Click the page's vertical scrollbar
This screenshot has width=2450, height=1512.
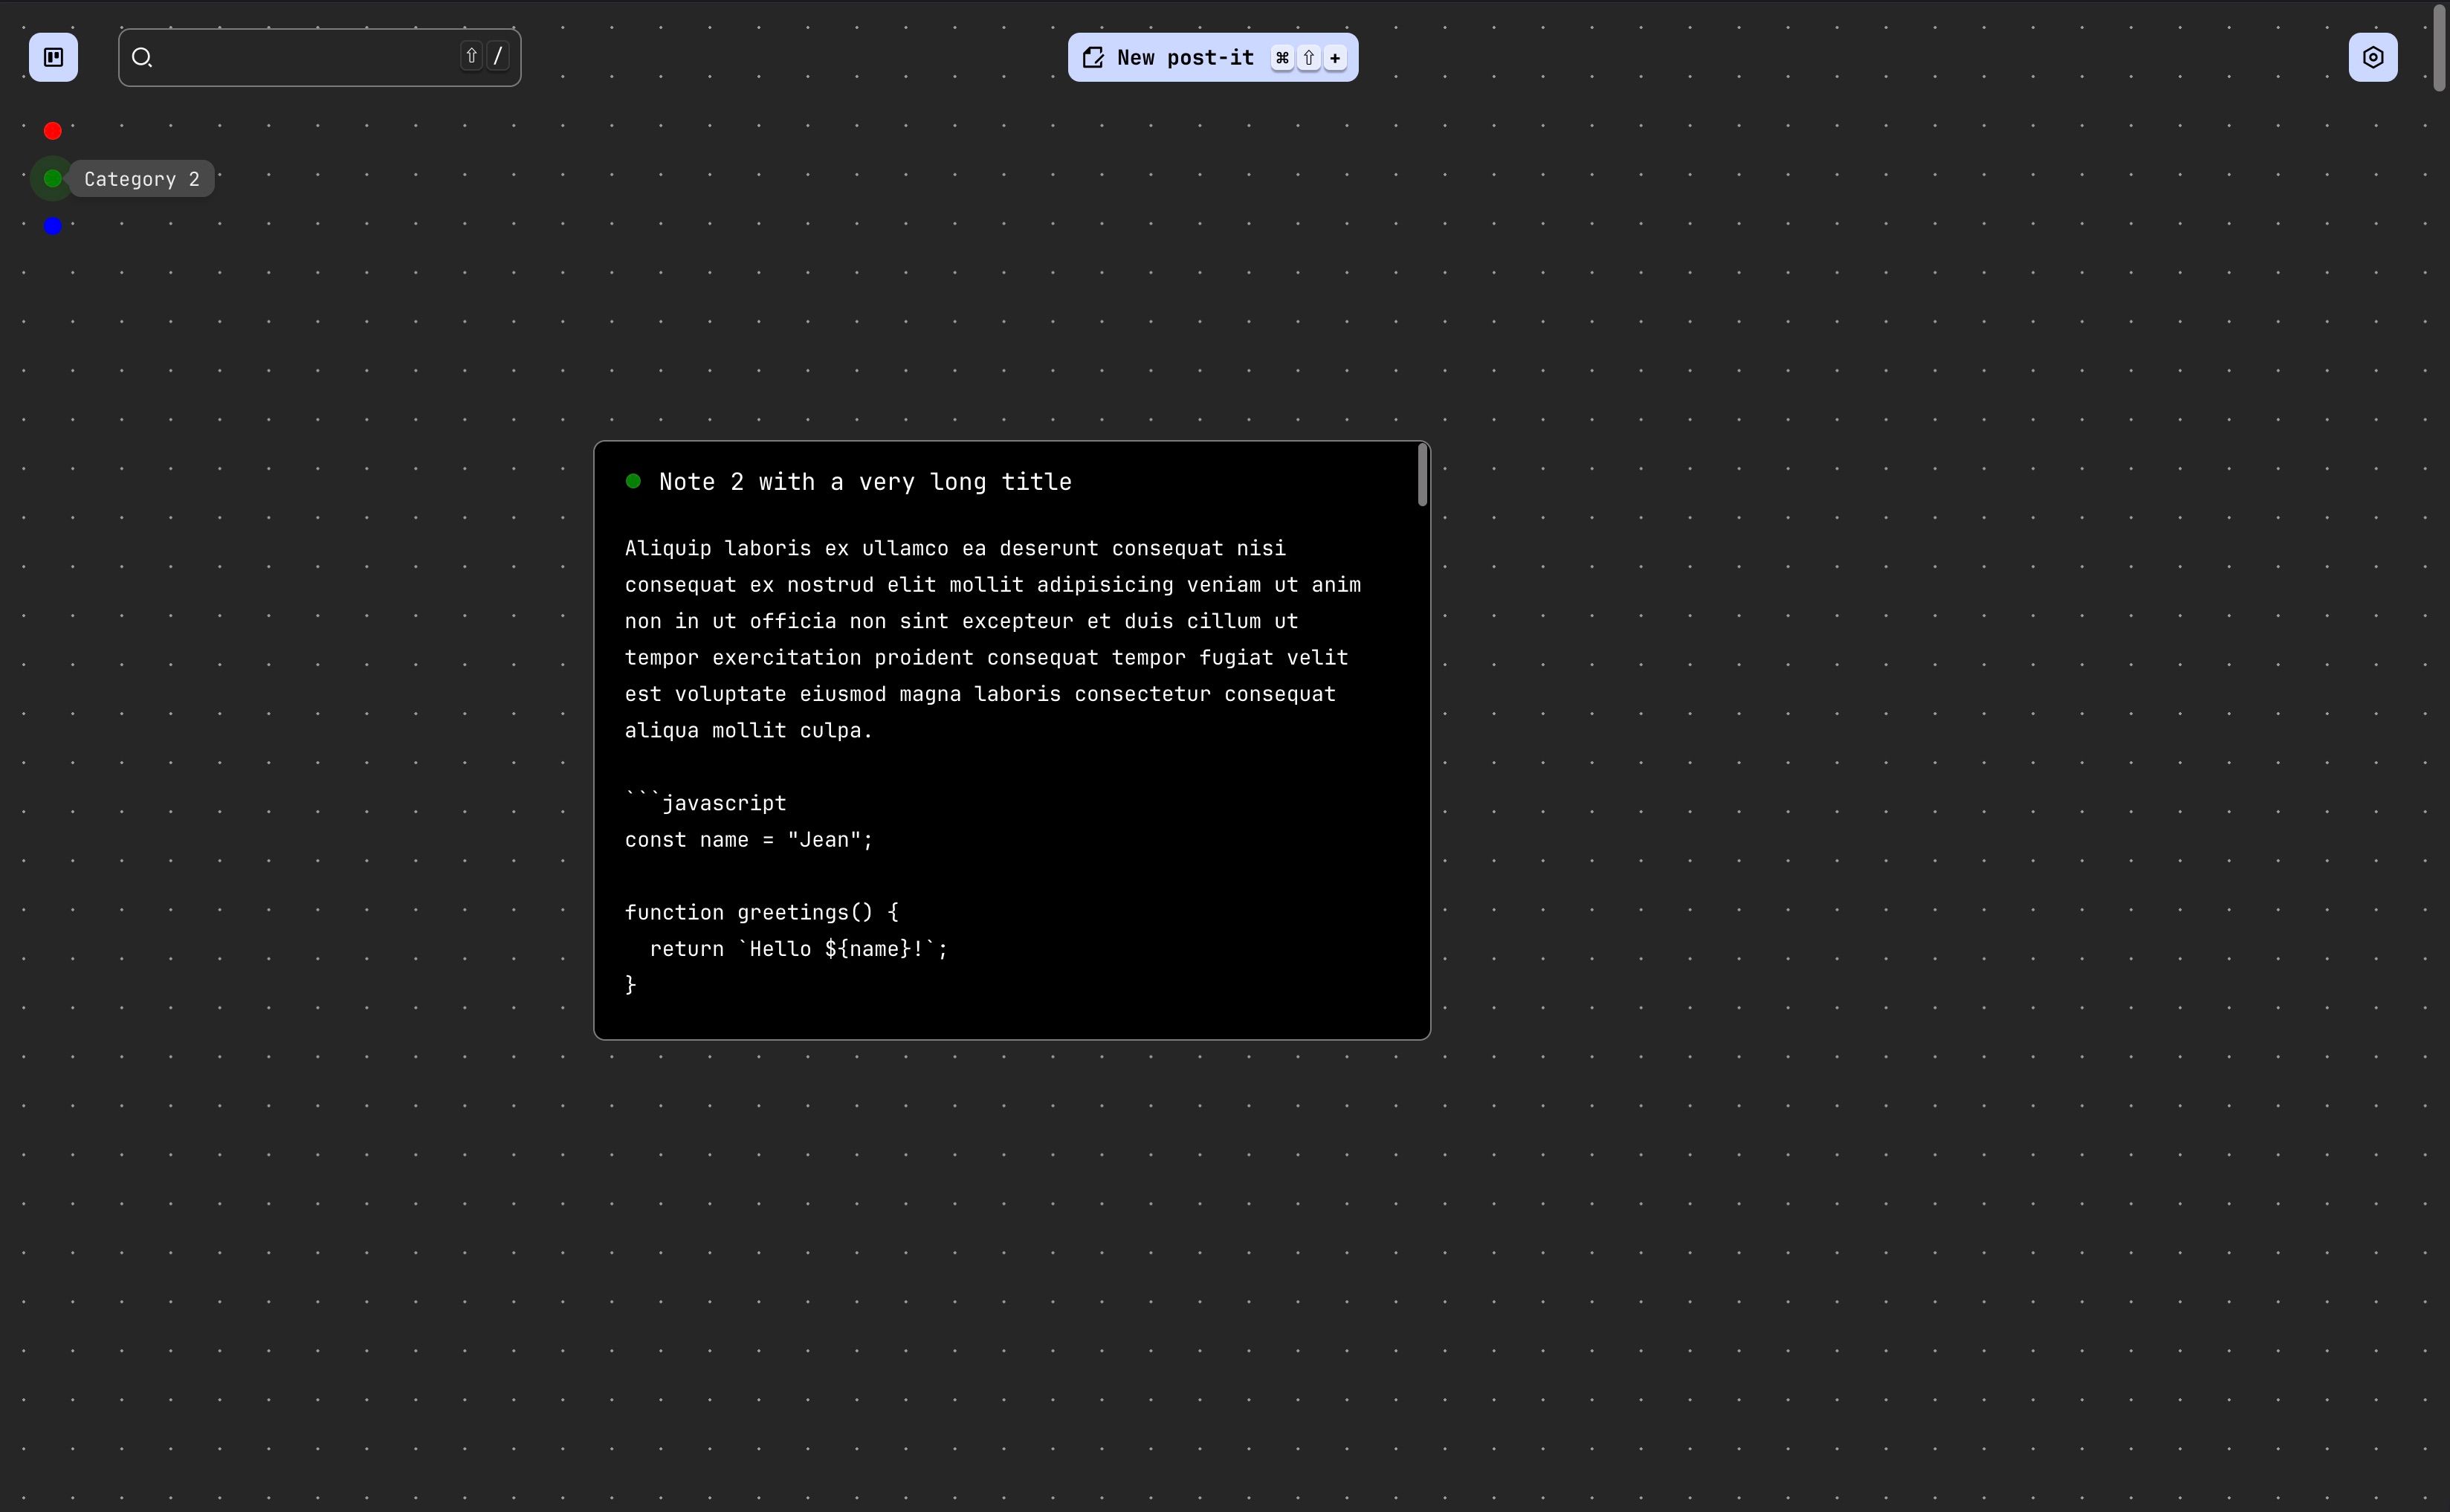tap(2439, 50)
